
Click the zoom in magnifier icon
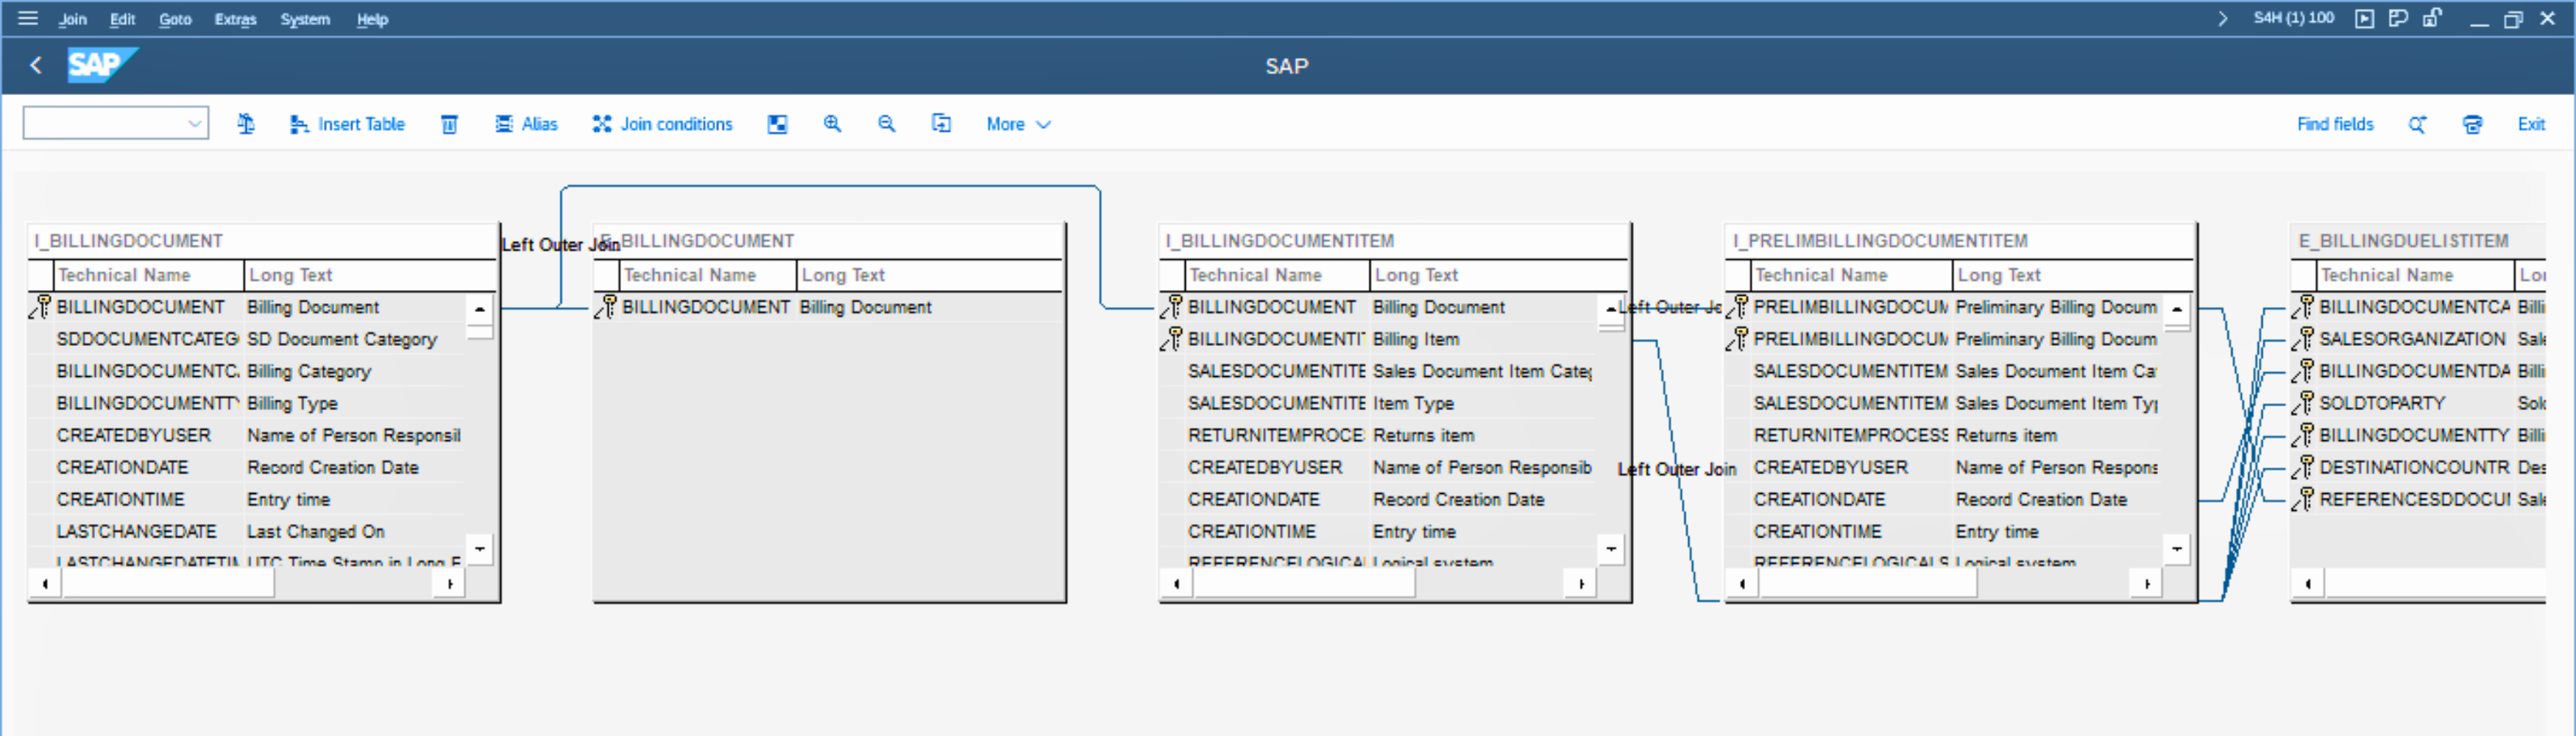(832, 124)
